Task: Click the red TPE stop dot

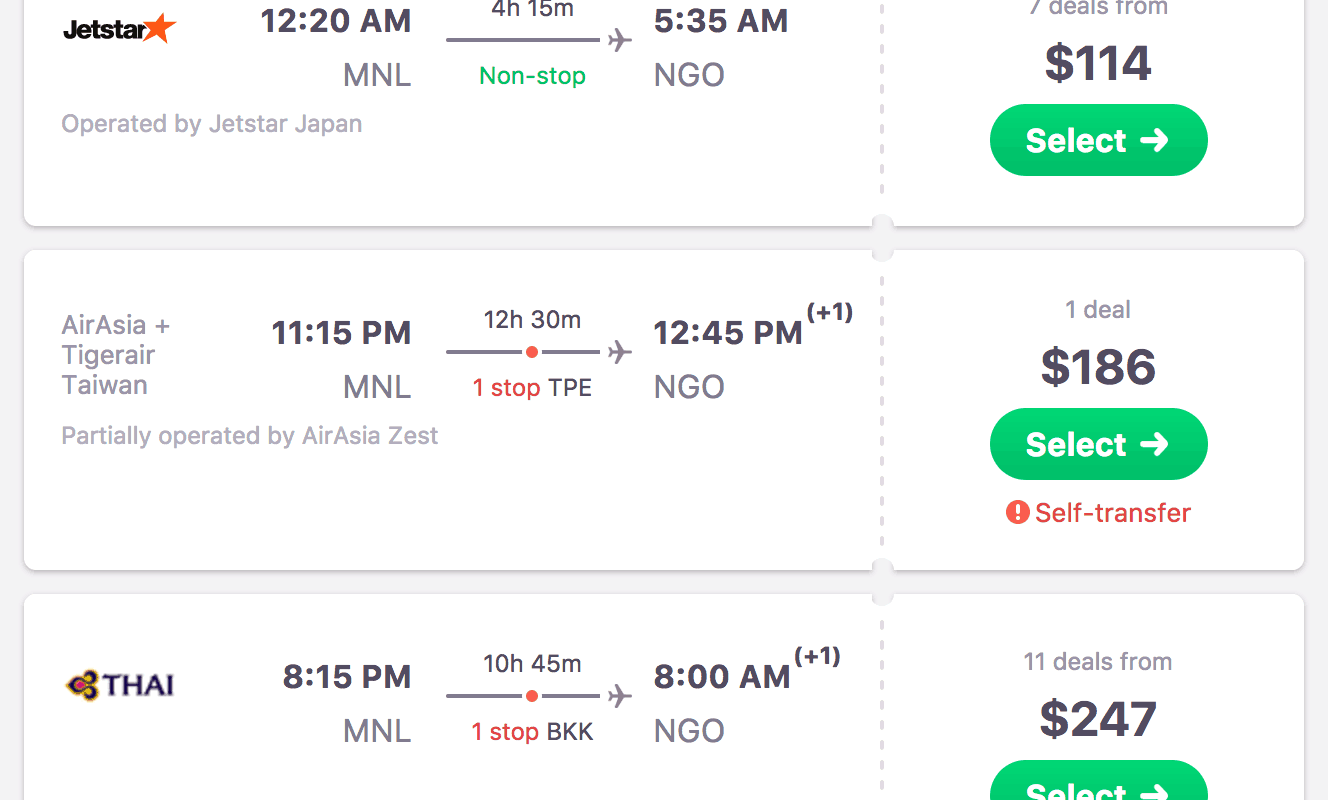Action: pyautogui.click(x=532, y=352)
